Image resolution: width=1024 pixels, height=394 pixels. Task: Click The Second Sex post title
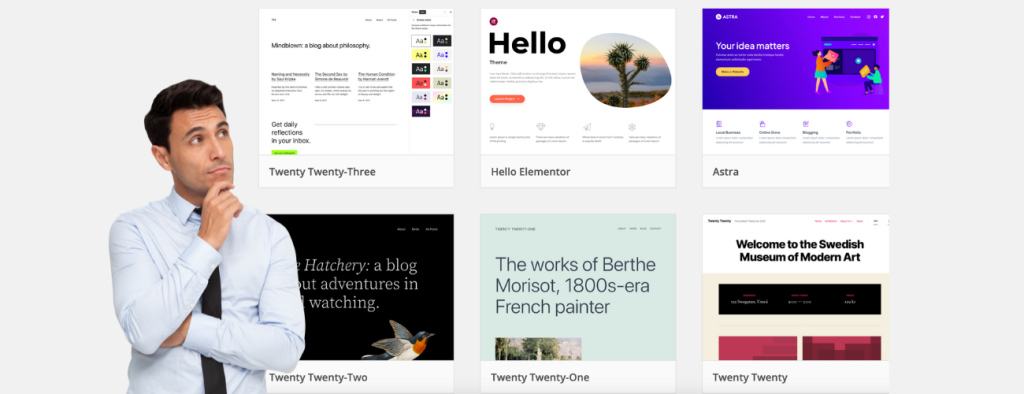tap(332, 76)
